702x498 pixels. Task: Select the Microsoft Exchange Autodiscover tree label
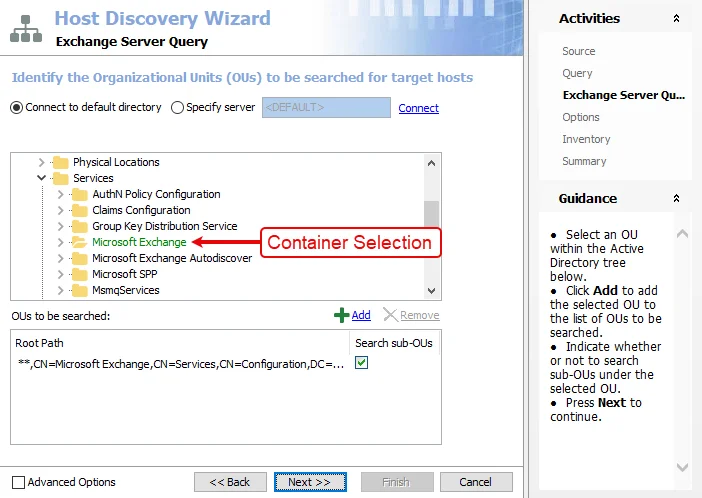[172, 258]
